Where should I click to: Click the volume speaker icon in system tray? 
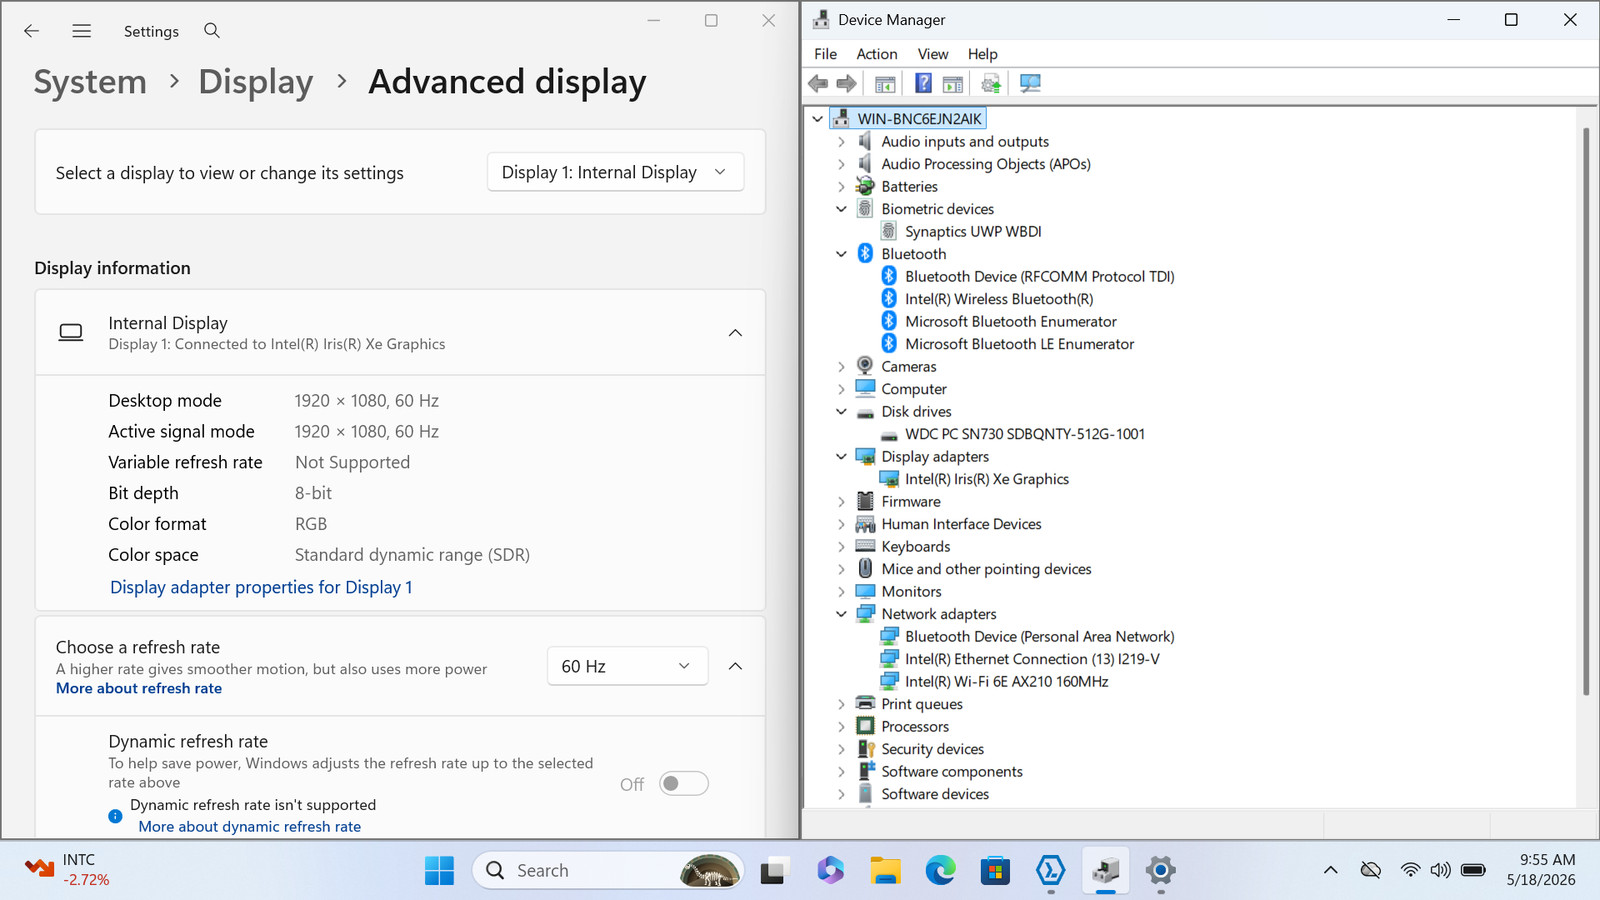1440,870
